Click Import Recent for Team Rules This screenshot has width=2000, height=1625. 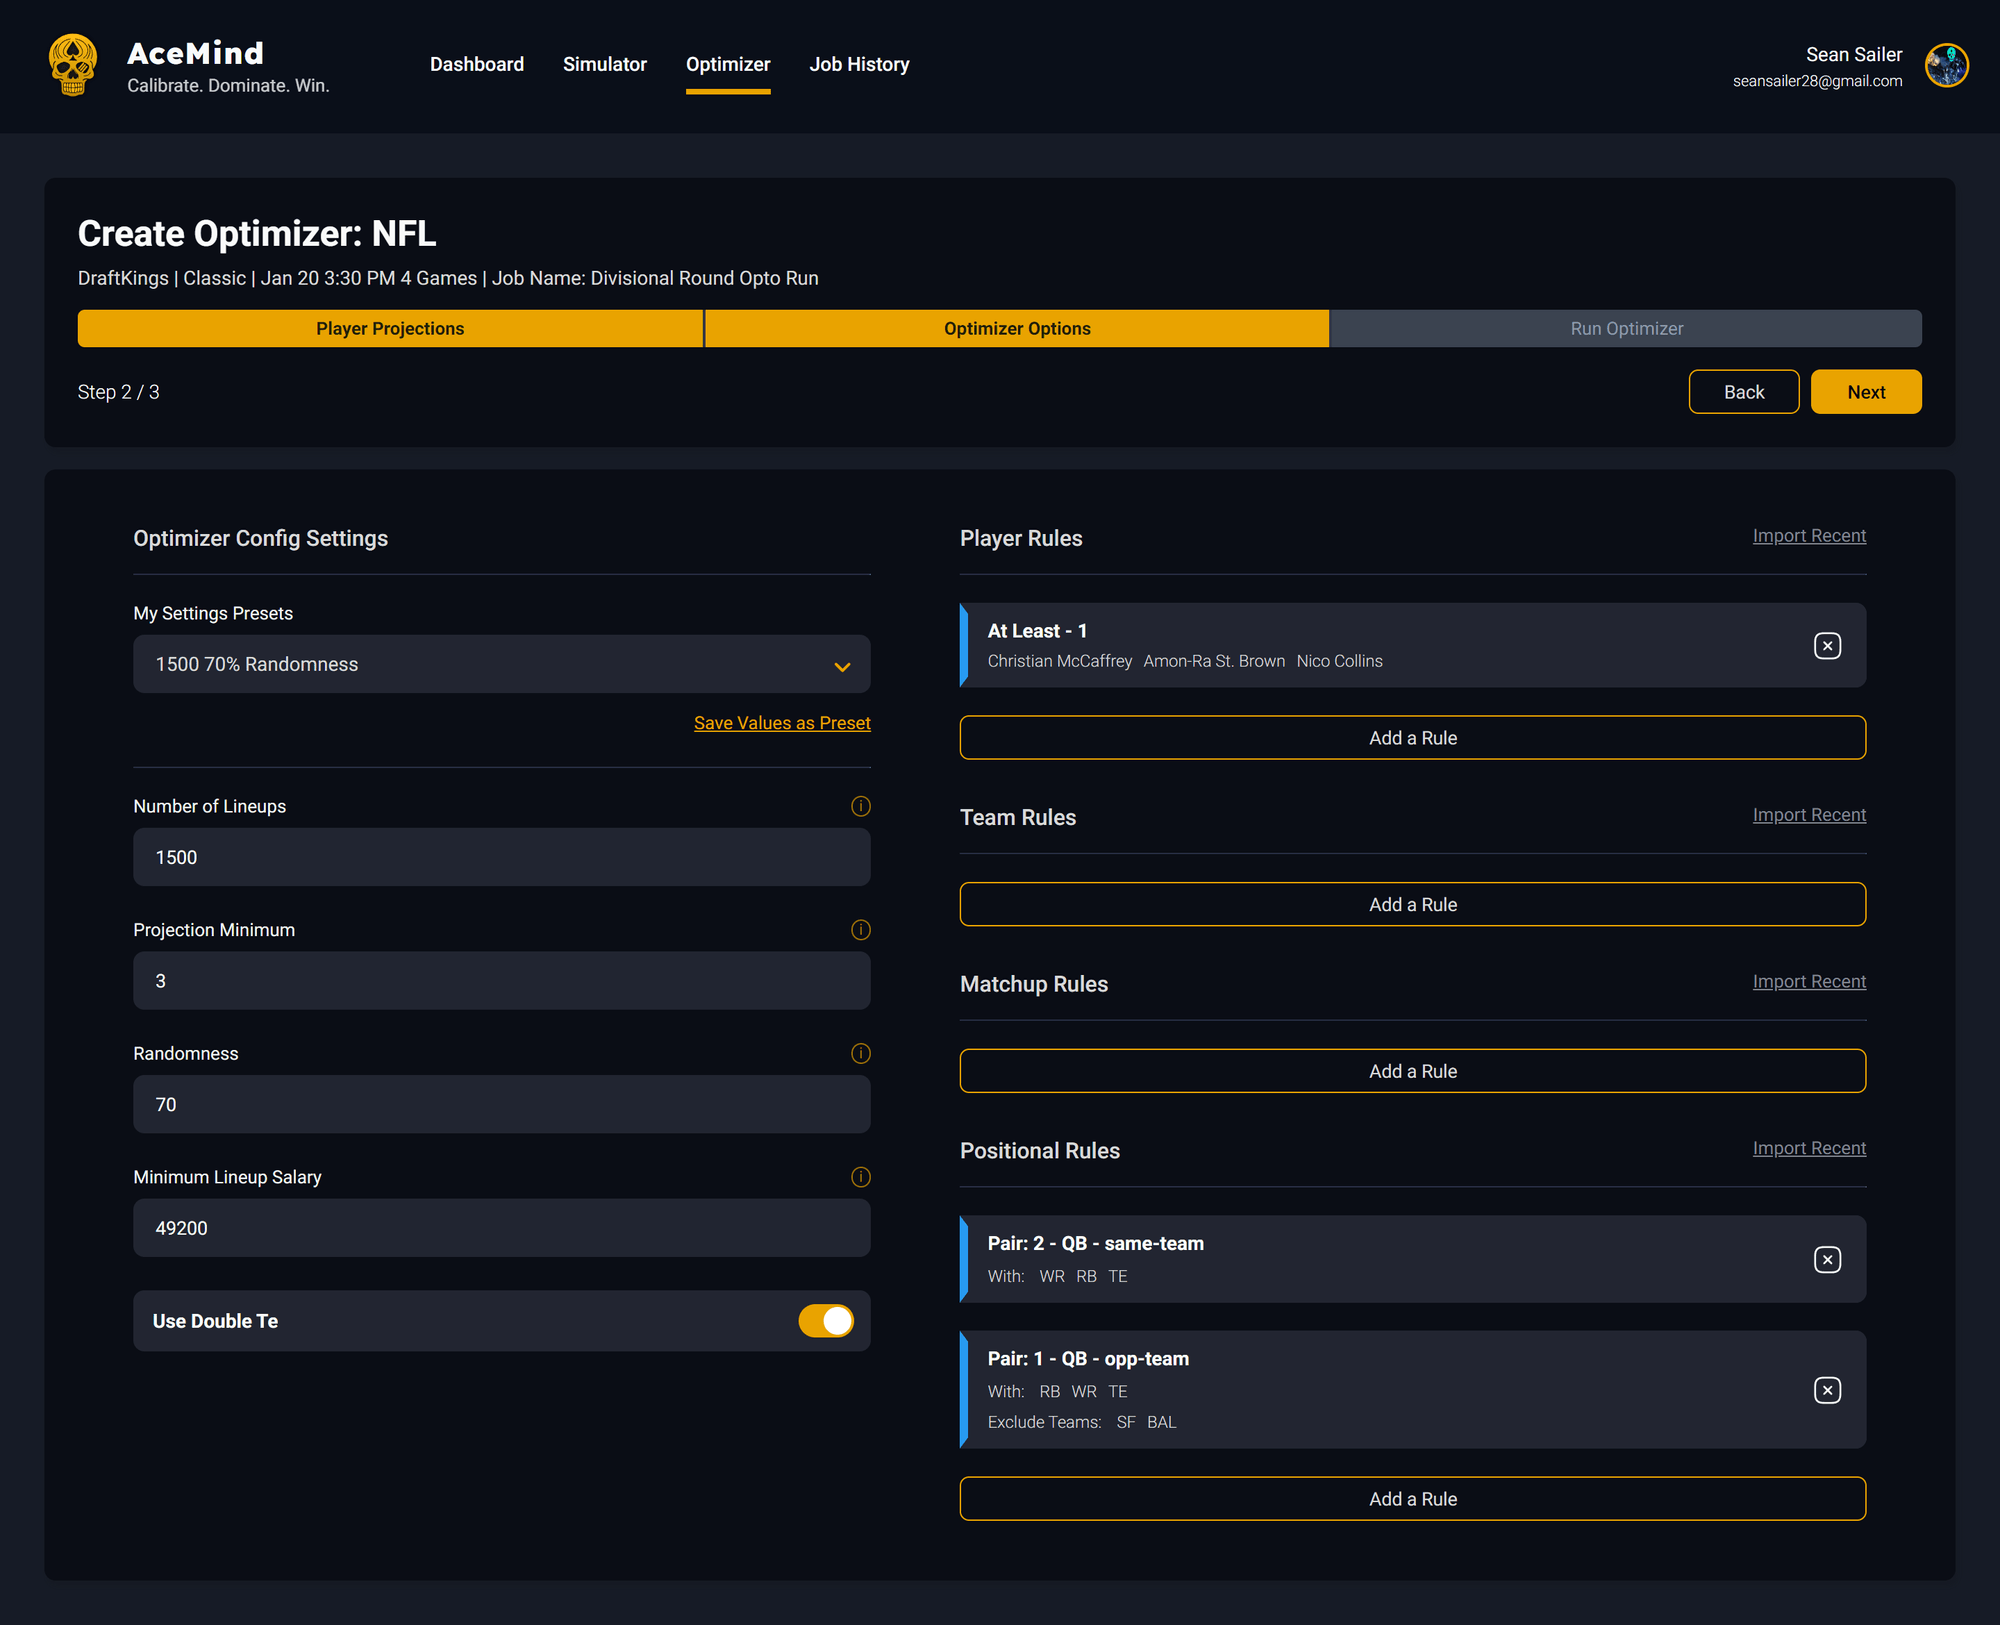(x=1810, y=814)
